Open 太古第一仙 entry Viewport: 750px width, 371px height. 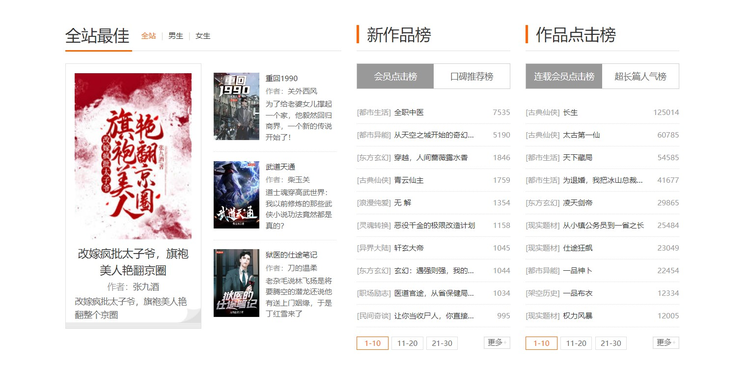pos(581,135)
